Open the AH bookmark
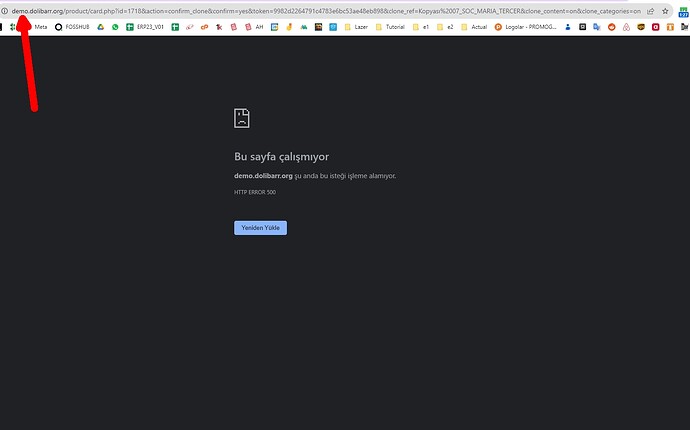Image resolution: width=690 pixels, height=430 pixels. coord(254,27)
